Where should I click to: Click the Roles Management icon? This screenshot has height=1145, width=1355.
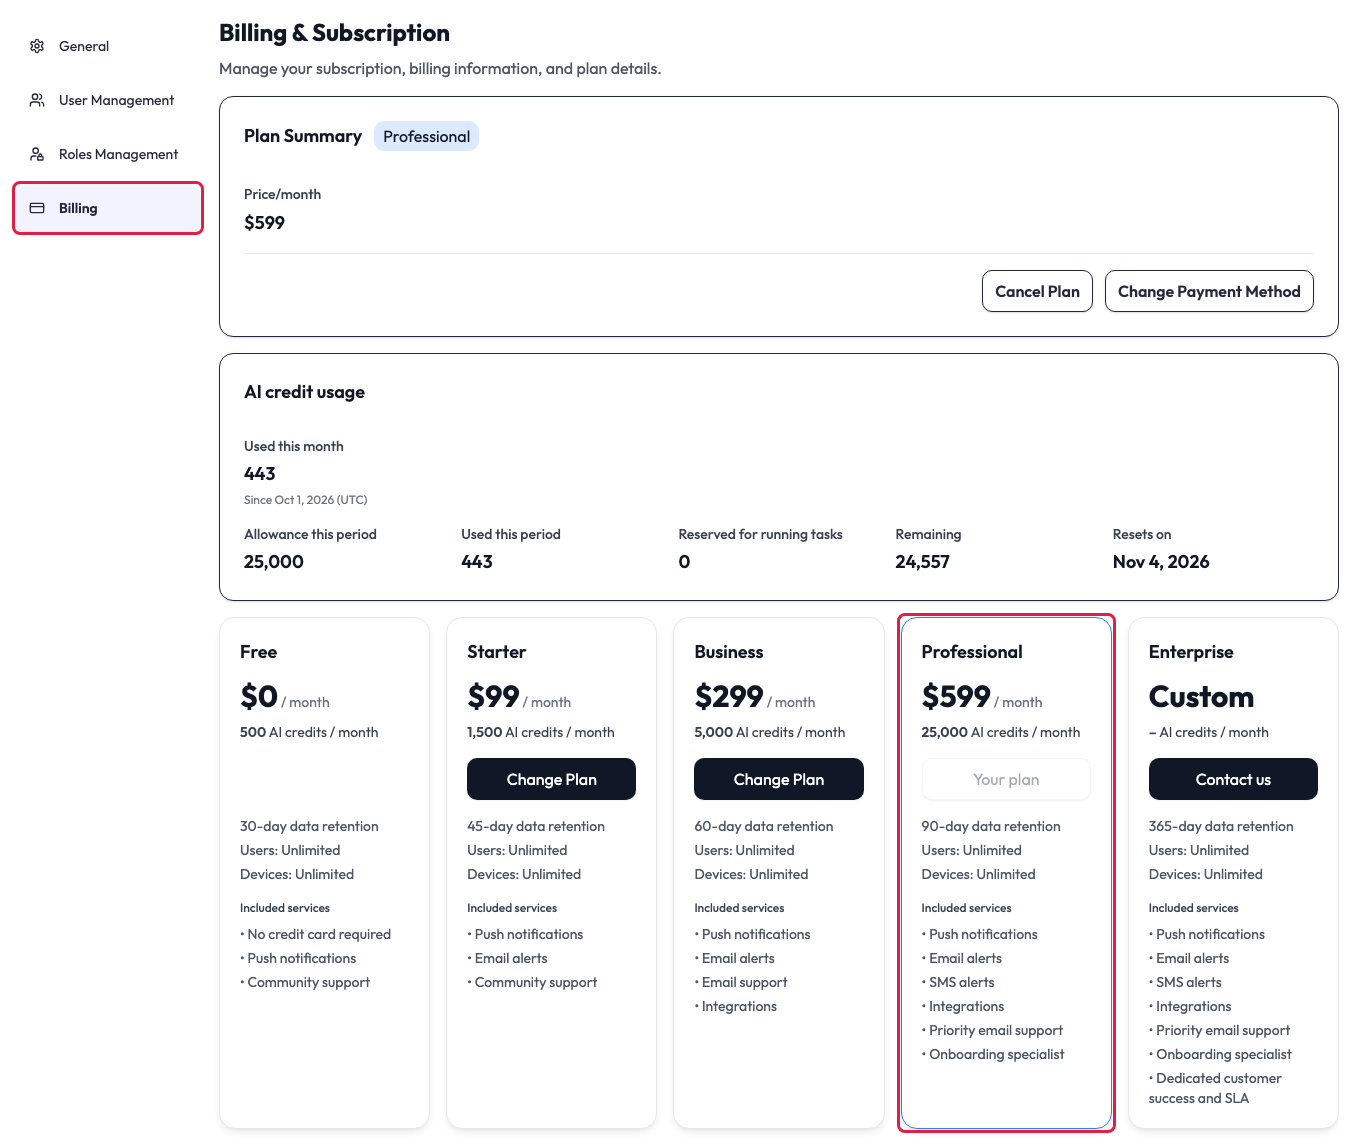(x=37, y=154)
